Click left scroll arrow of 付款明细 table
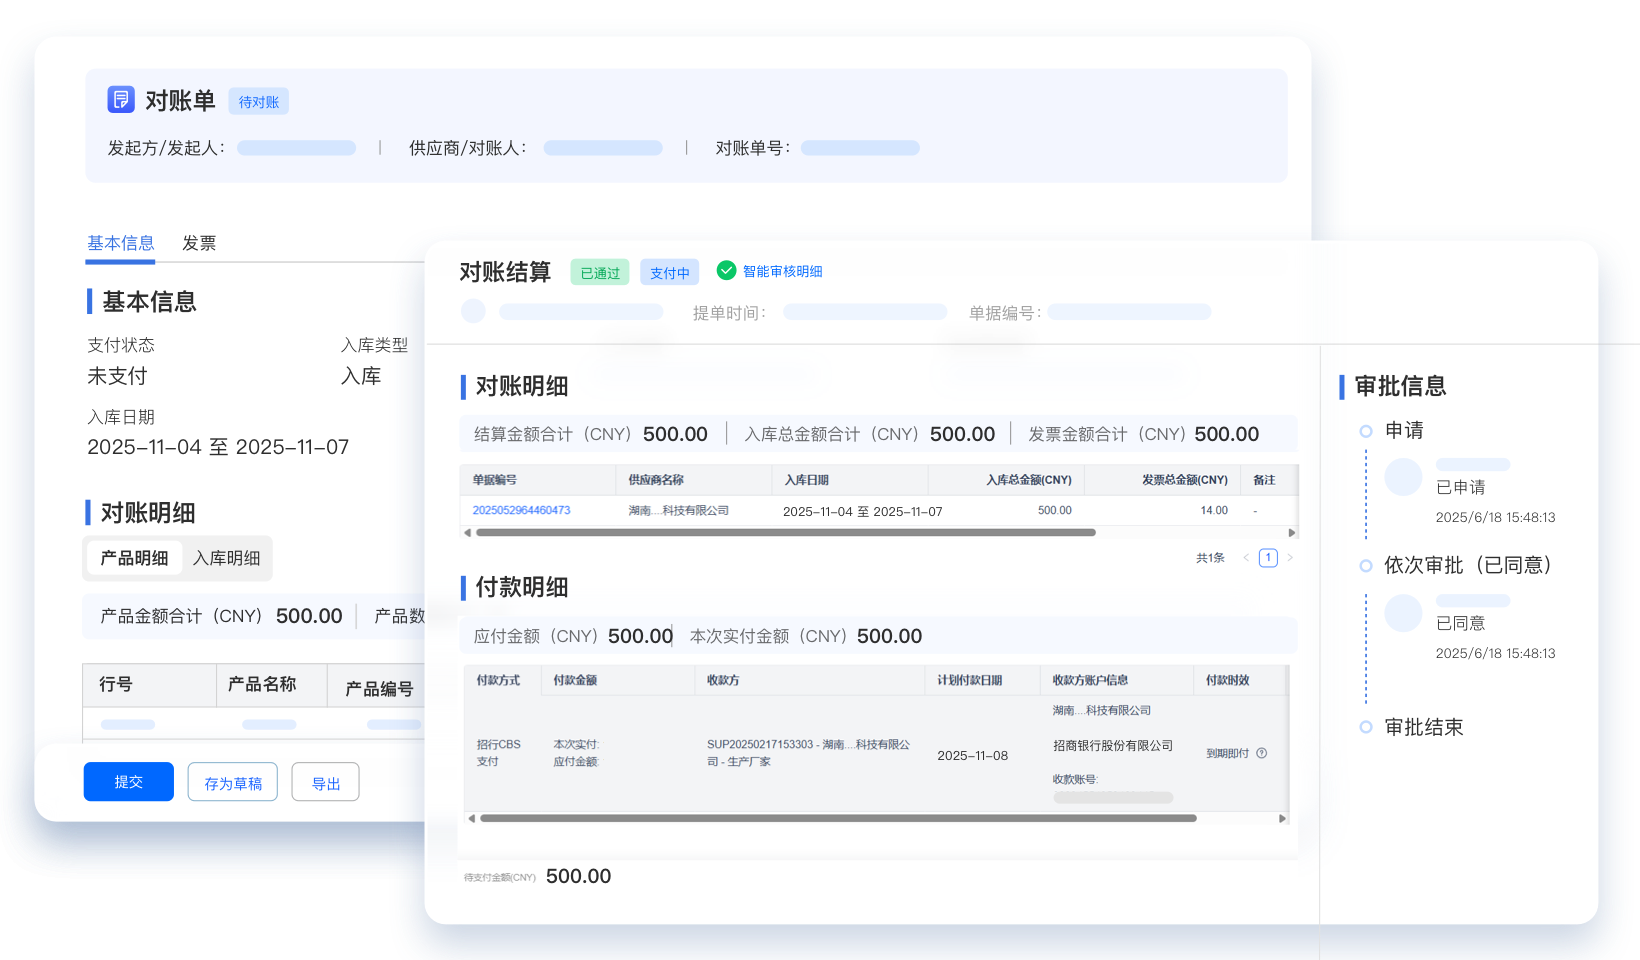 (x=472, y=818)
